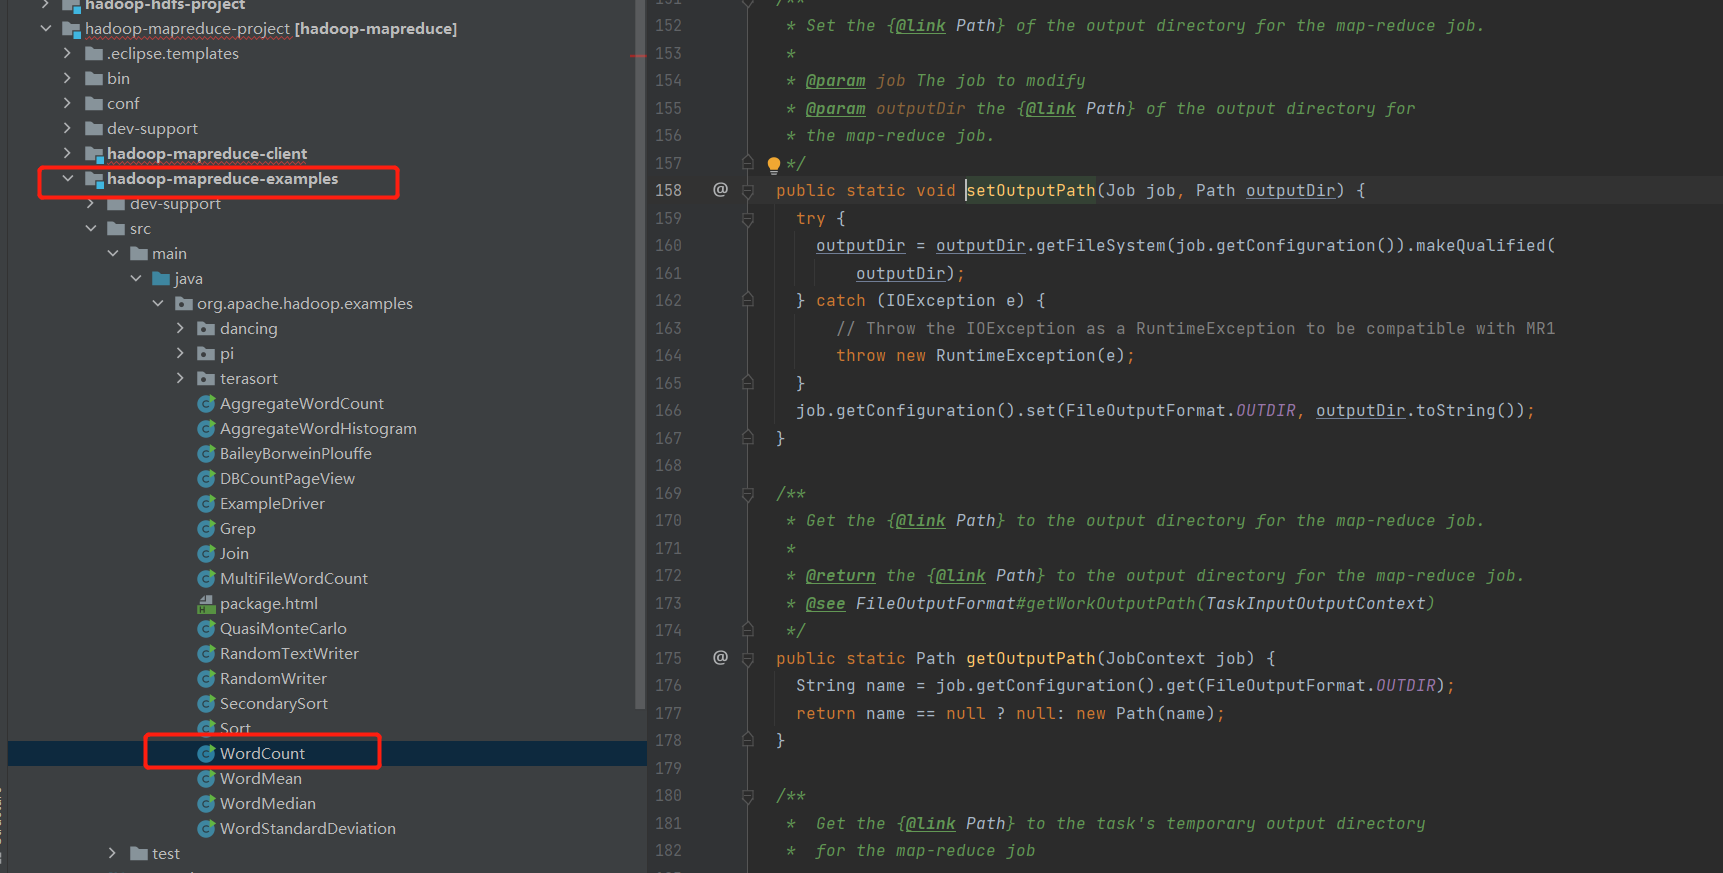Expand the .eclipse.templates folder
This screenshot has height=873, width=1723.
(x=67, y=53)
